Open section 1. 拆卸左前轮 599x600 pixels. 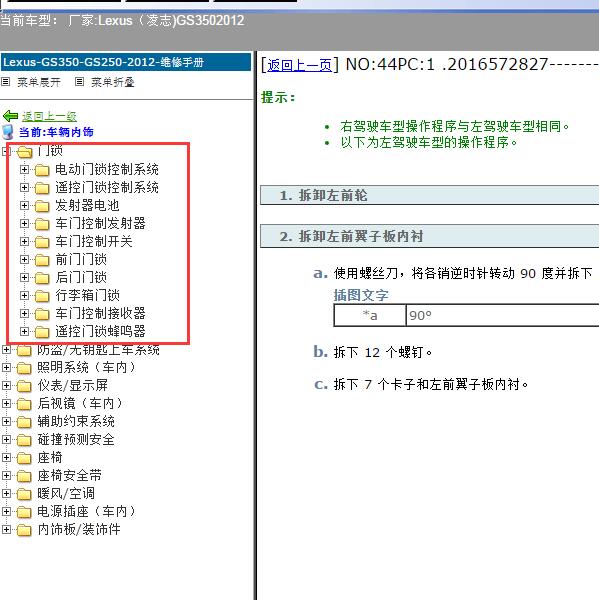429,195
